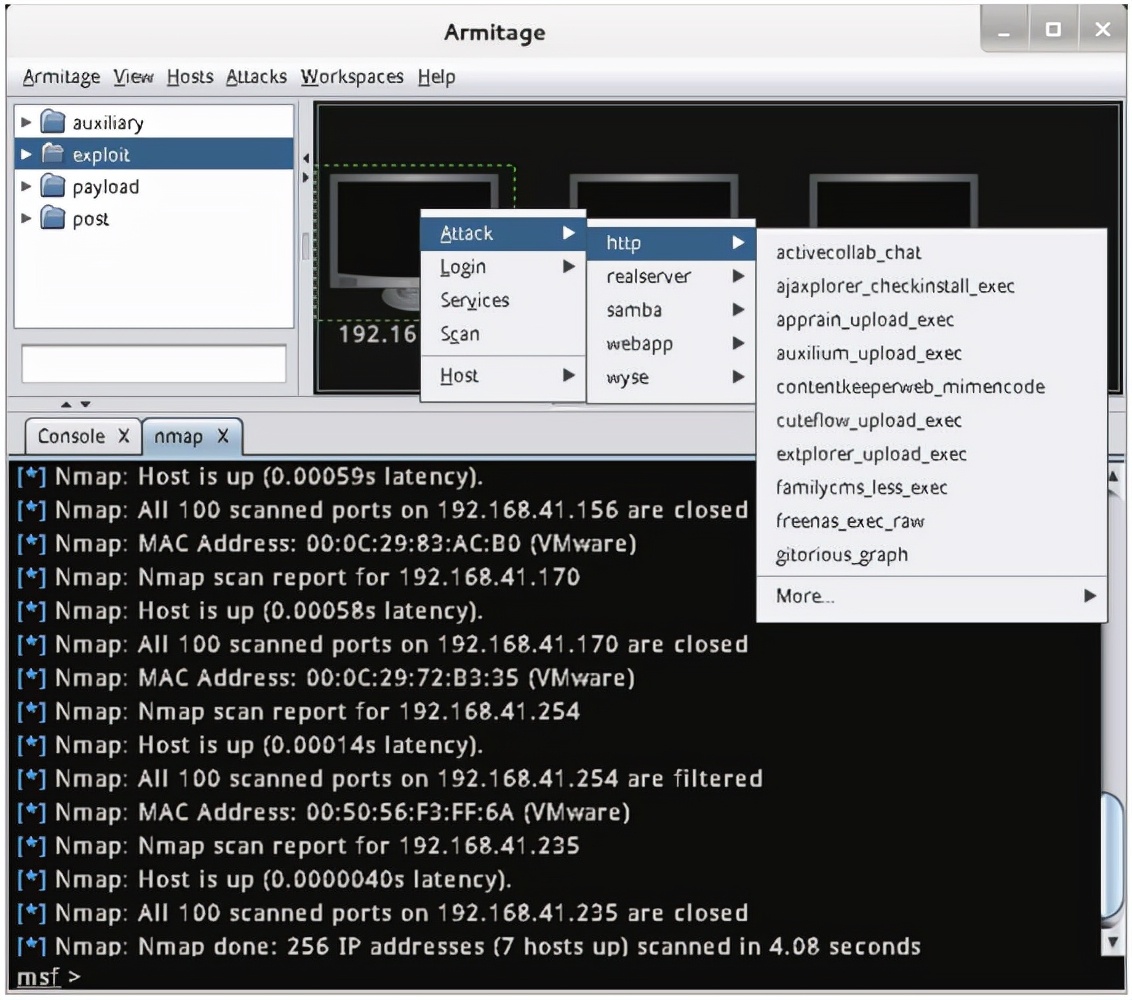Open the Hosts menu in menu bar
Image resolution: width=1132 pixels, height=1000 pixels.
click(x=190, y=77)
